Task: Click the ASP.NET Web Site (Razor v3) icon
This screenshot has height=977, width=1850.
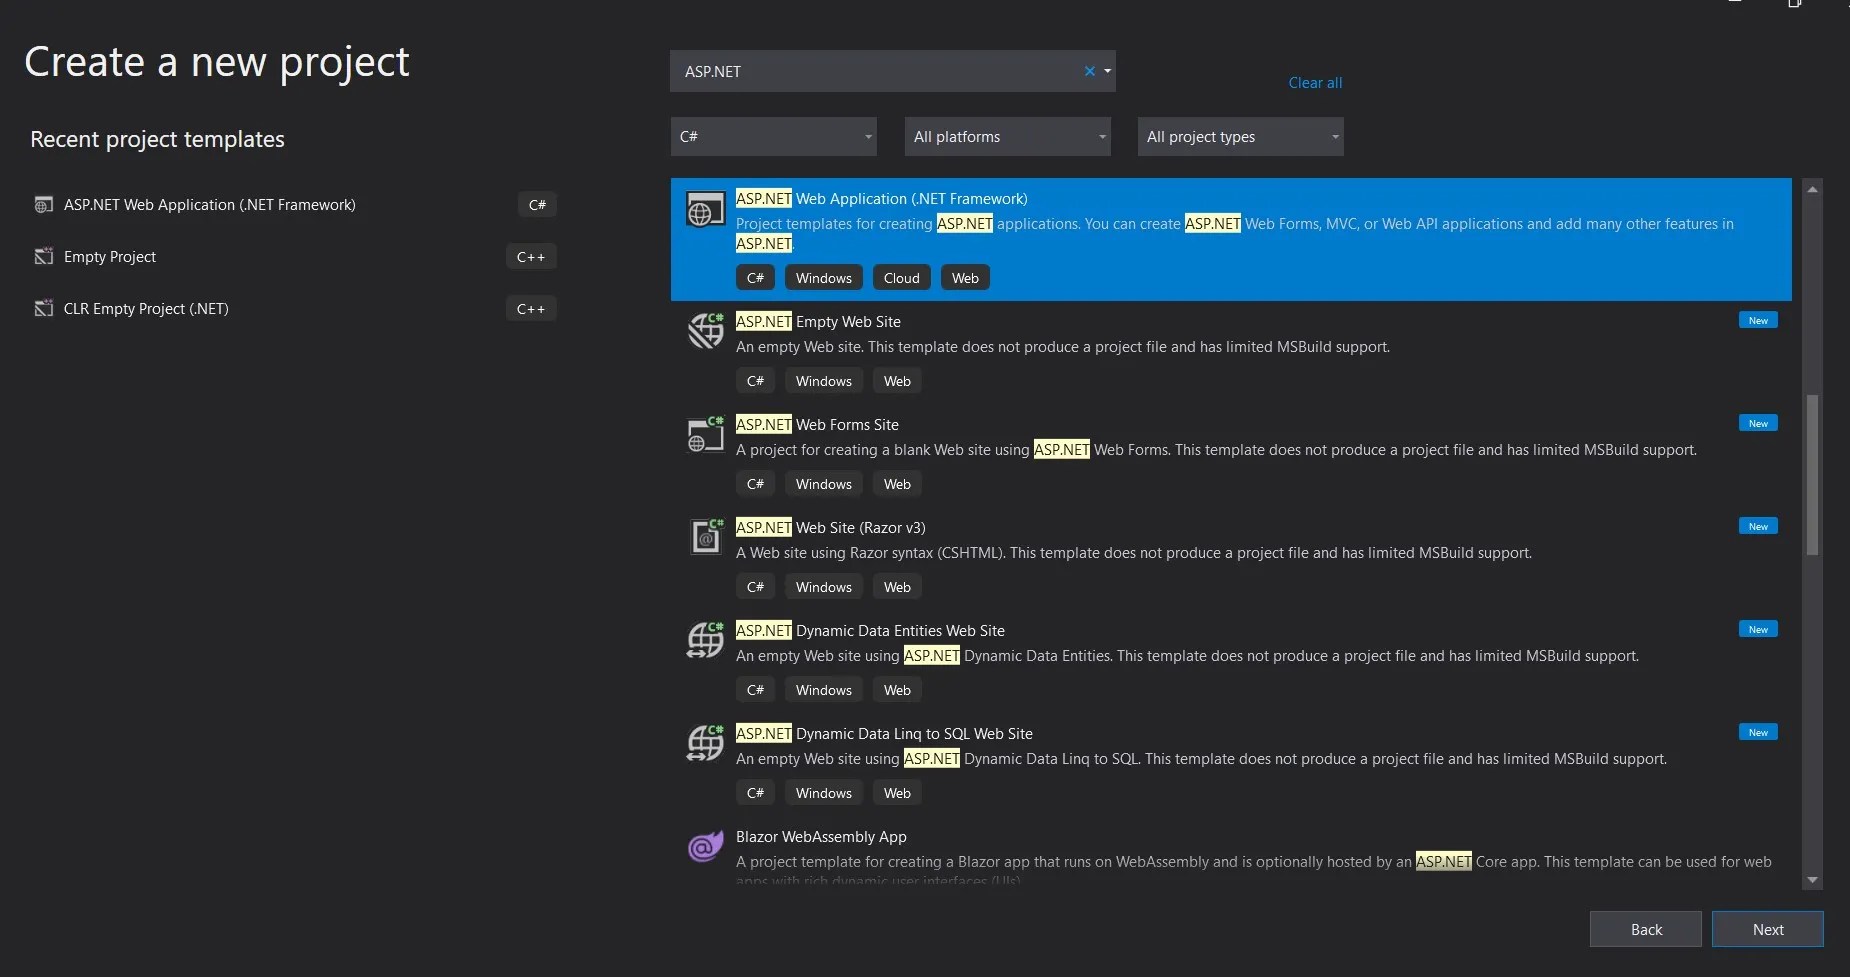Action: (705, 537)
